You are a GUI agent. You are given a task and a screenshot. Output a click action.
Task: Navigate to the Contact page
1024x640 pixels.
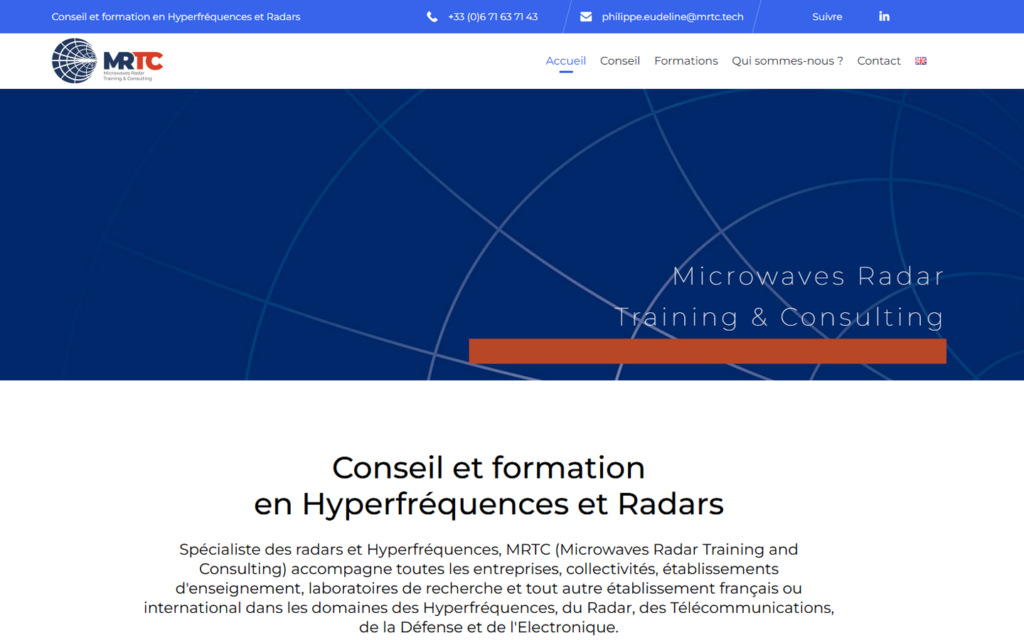878,61
